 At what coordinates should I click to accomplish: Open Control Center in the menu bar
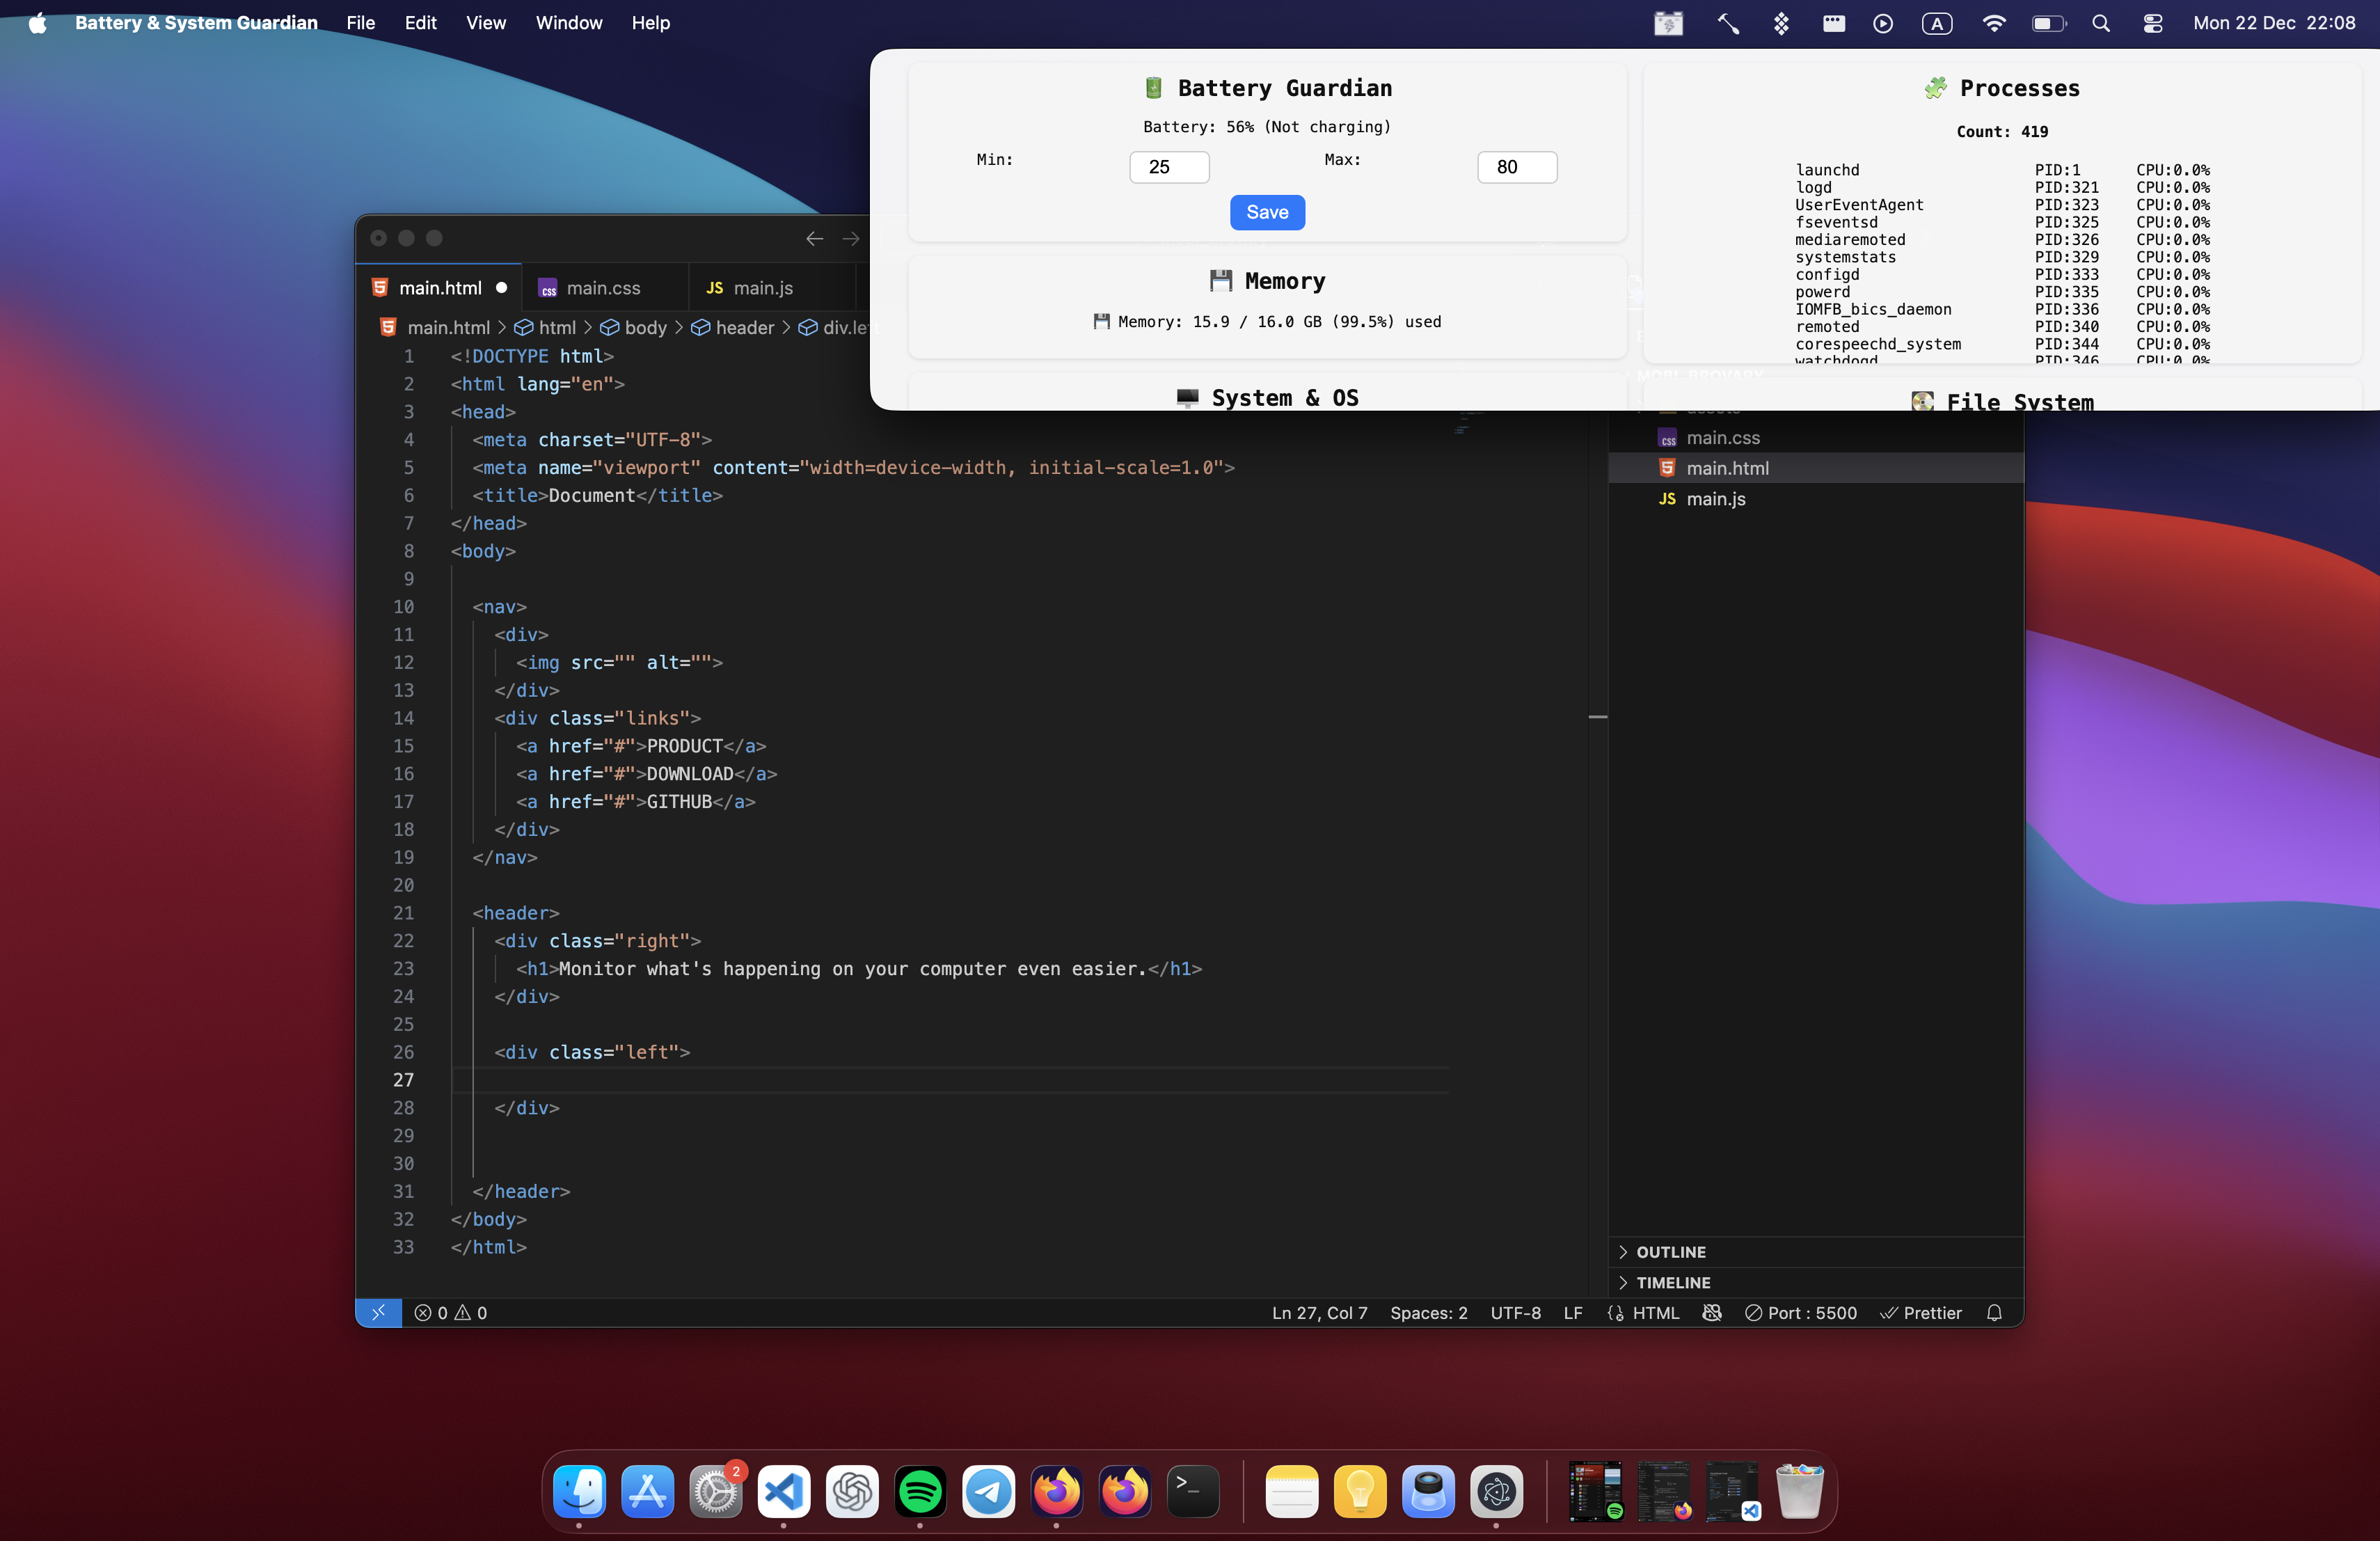pos(2152,23)
